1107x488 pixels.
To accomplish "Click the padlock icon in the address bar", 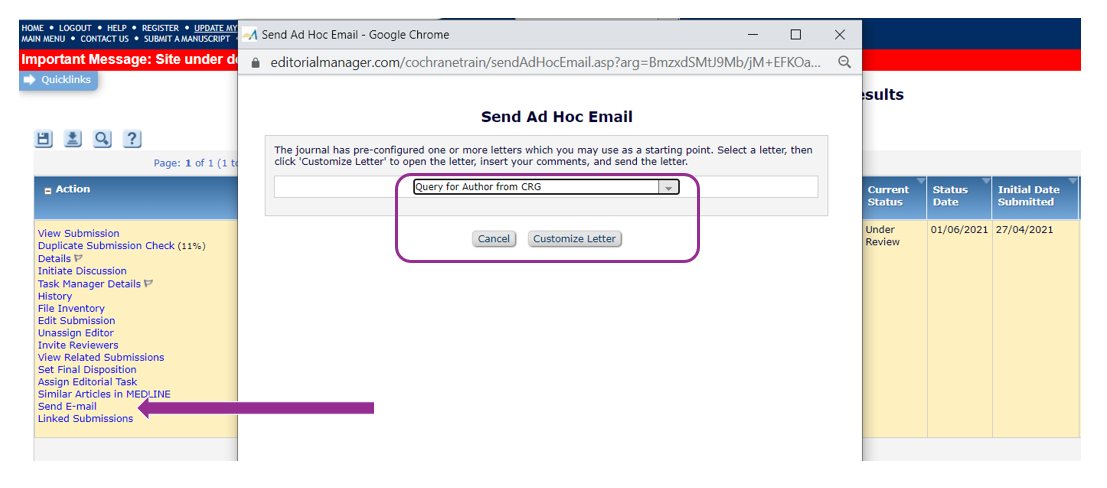I will pos(255,62).
